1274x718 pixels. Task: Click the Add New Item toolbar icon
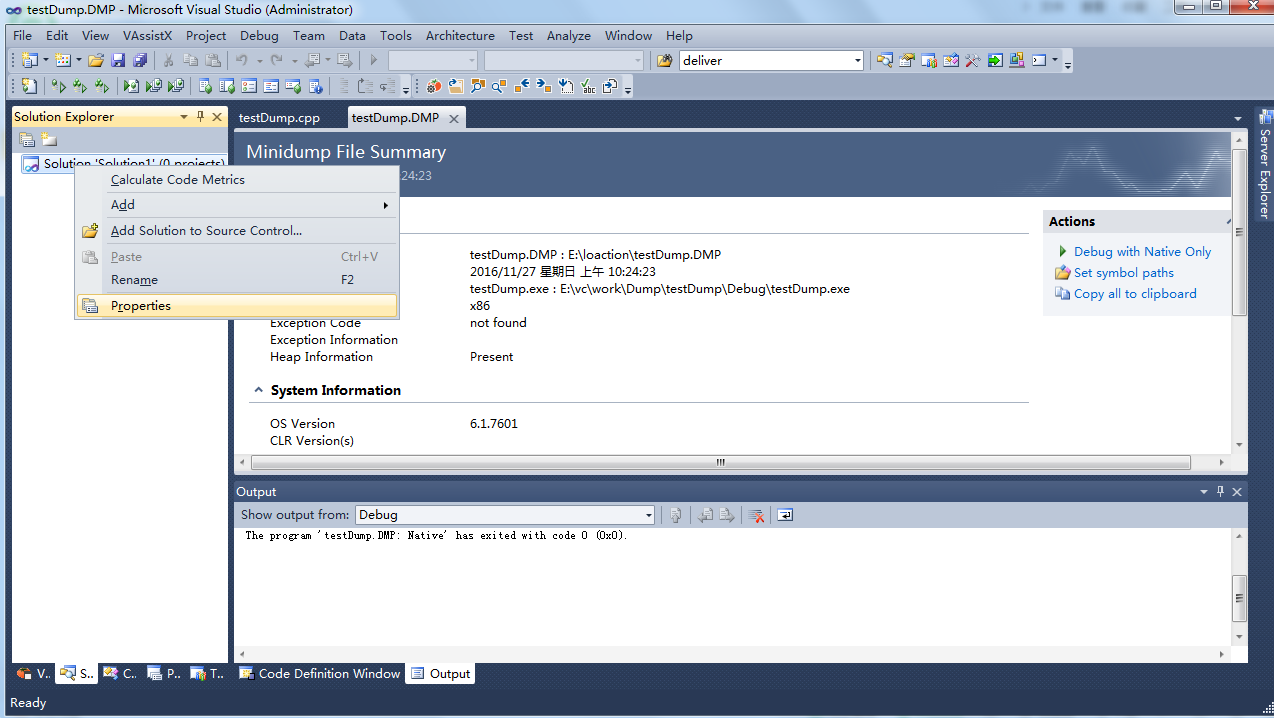pyautogui.click(x=62, y=61)
